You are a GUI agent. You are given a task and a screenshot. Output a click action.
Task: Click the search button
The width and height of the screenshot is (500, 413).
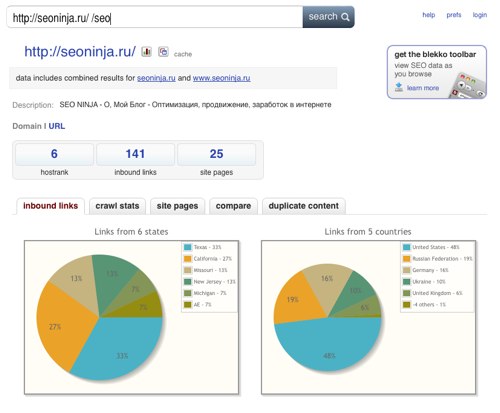pos(328,17)
